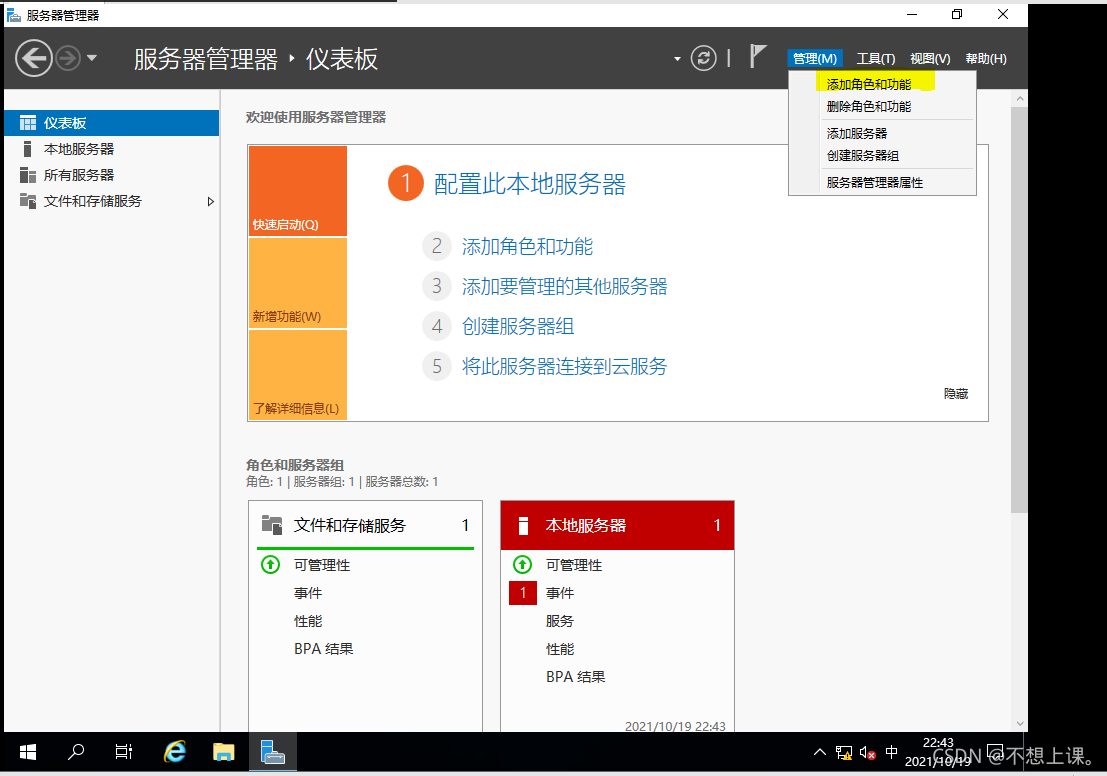
Task: Click green status icon in 文件和存储服务 tile
Action: click(x=270, y=565)
